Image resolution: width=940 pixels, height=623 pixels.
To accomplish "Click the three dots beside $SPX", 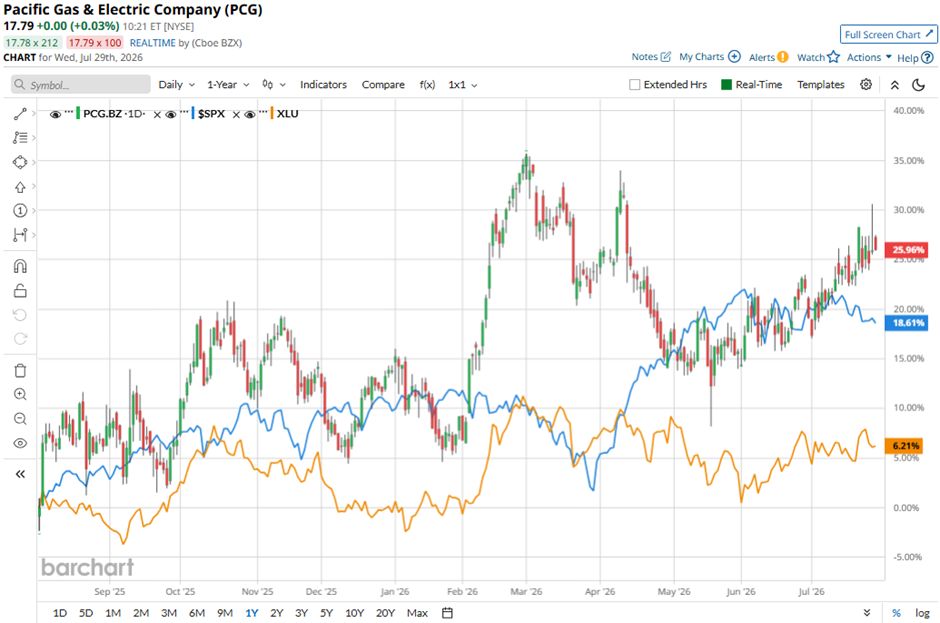I will (x=184, y=112).
